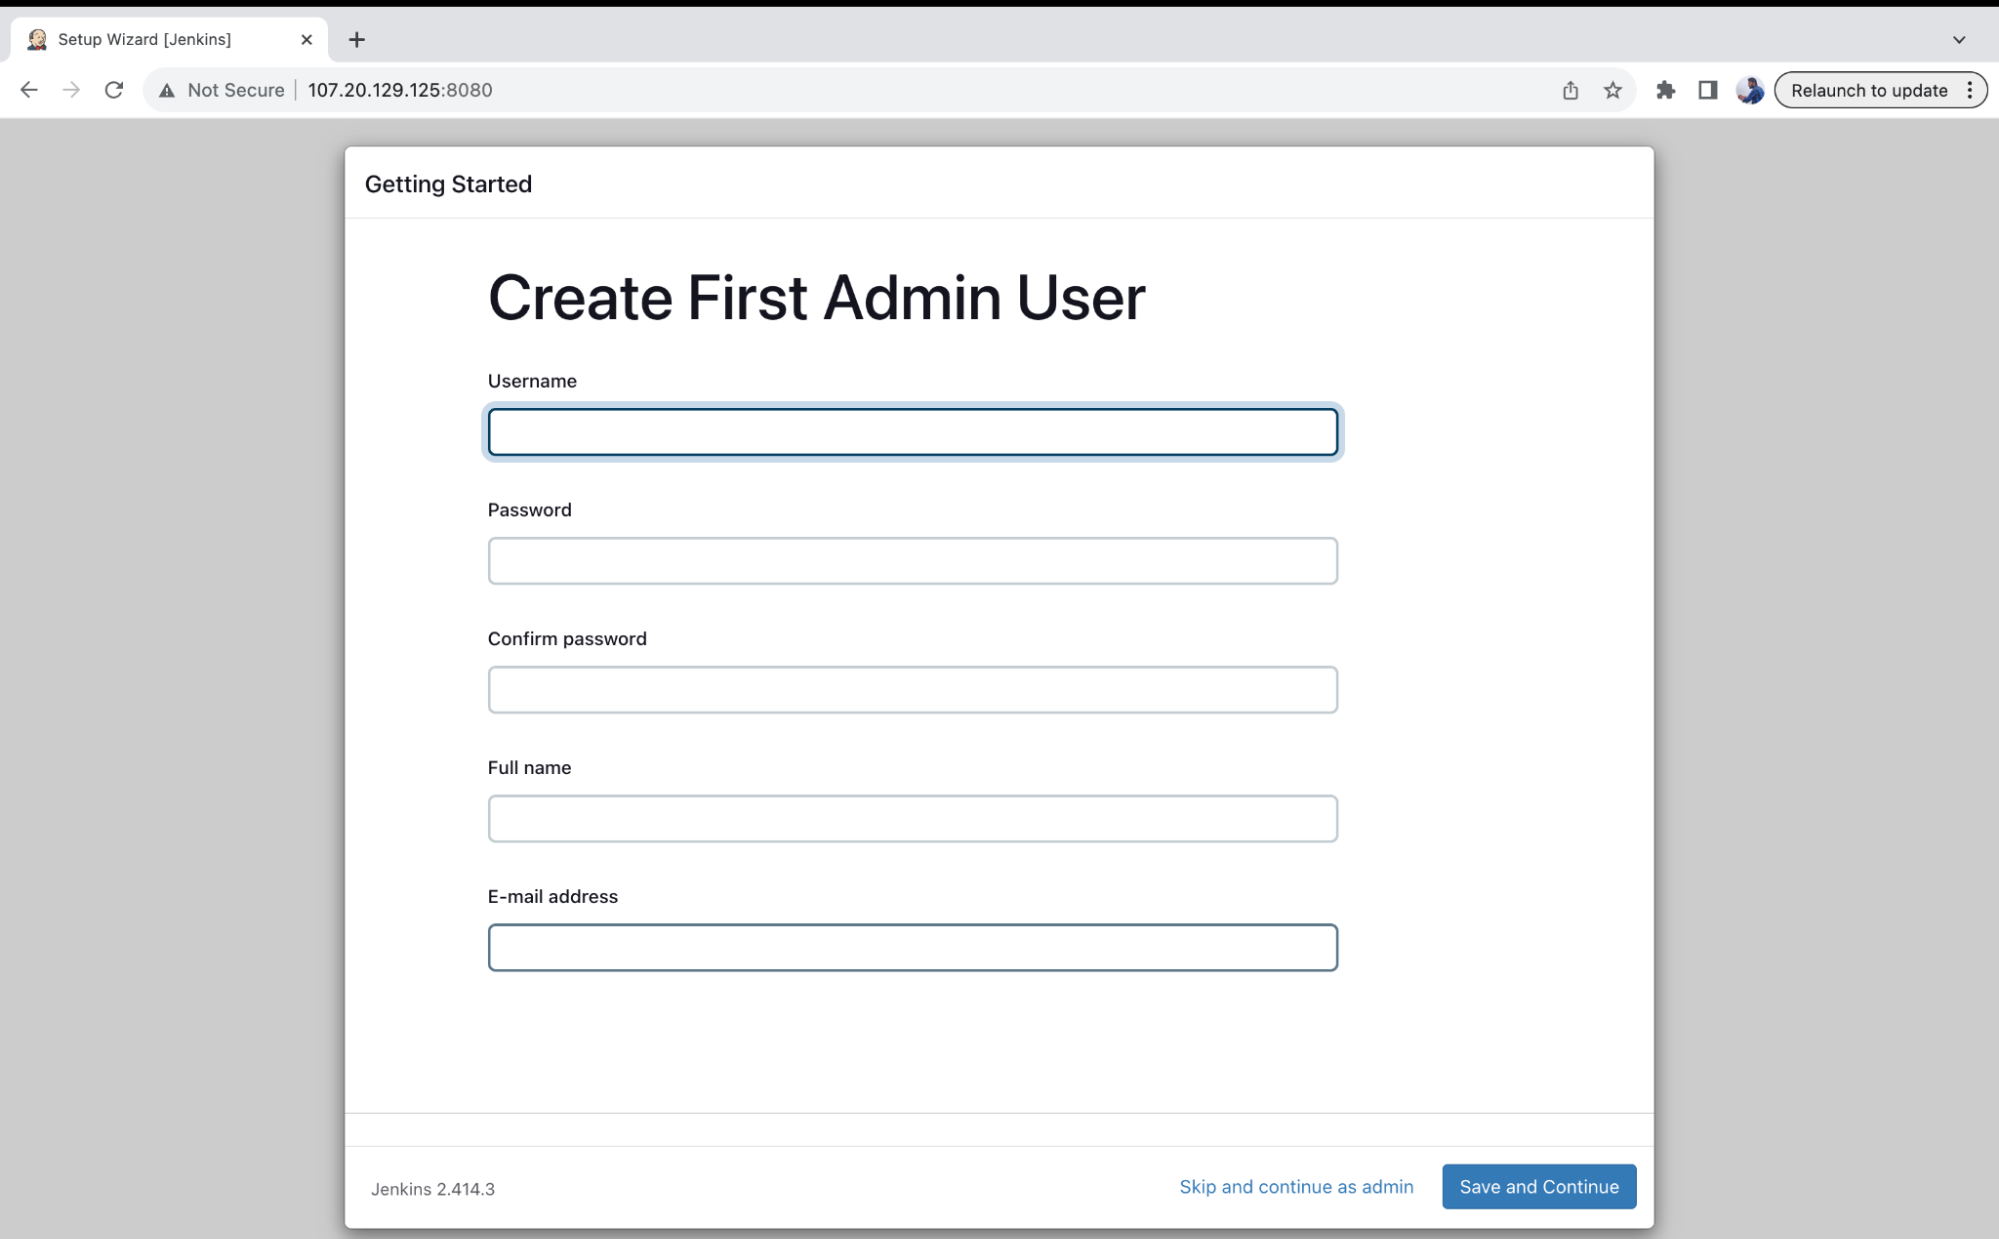Open the Chrome profile avatar
Screen dimensions: 1999x1239
(1749, 90)
